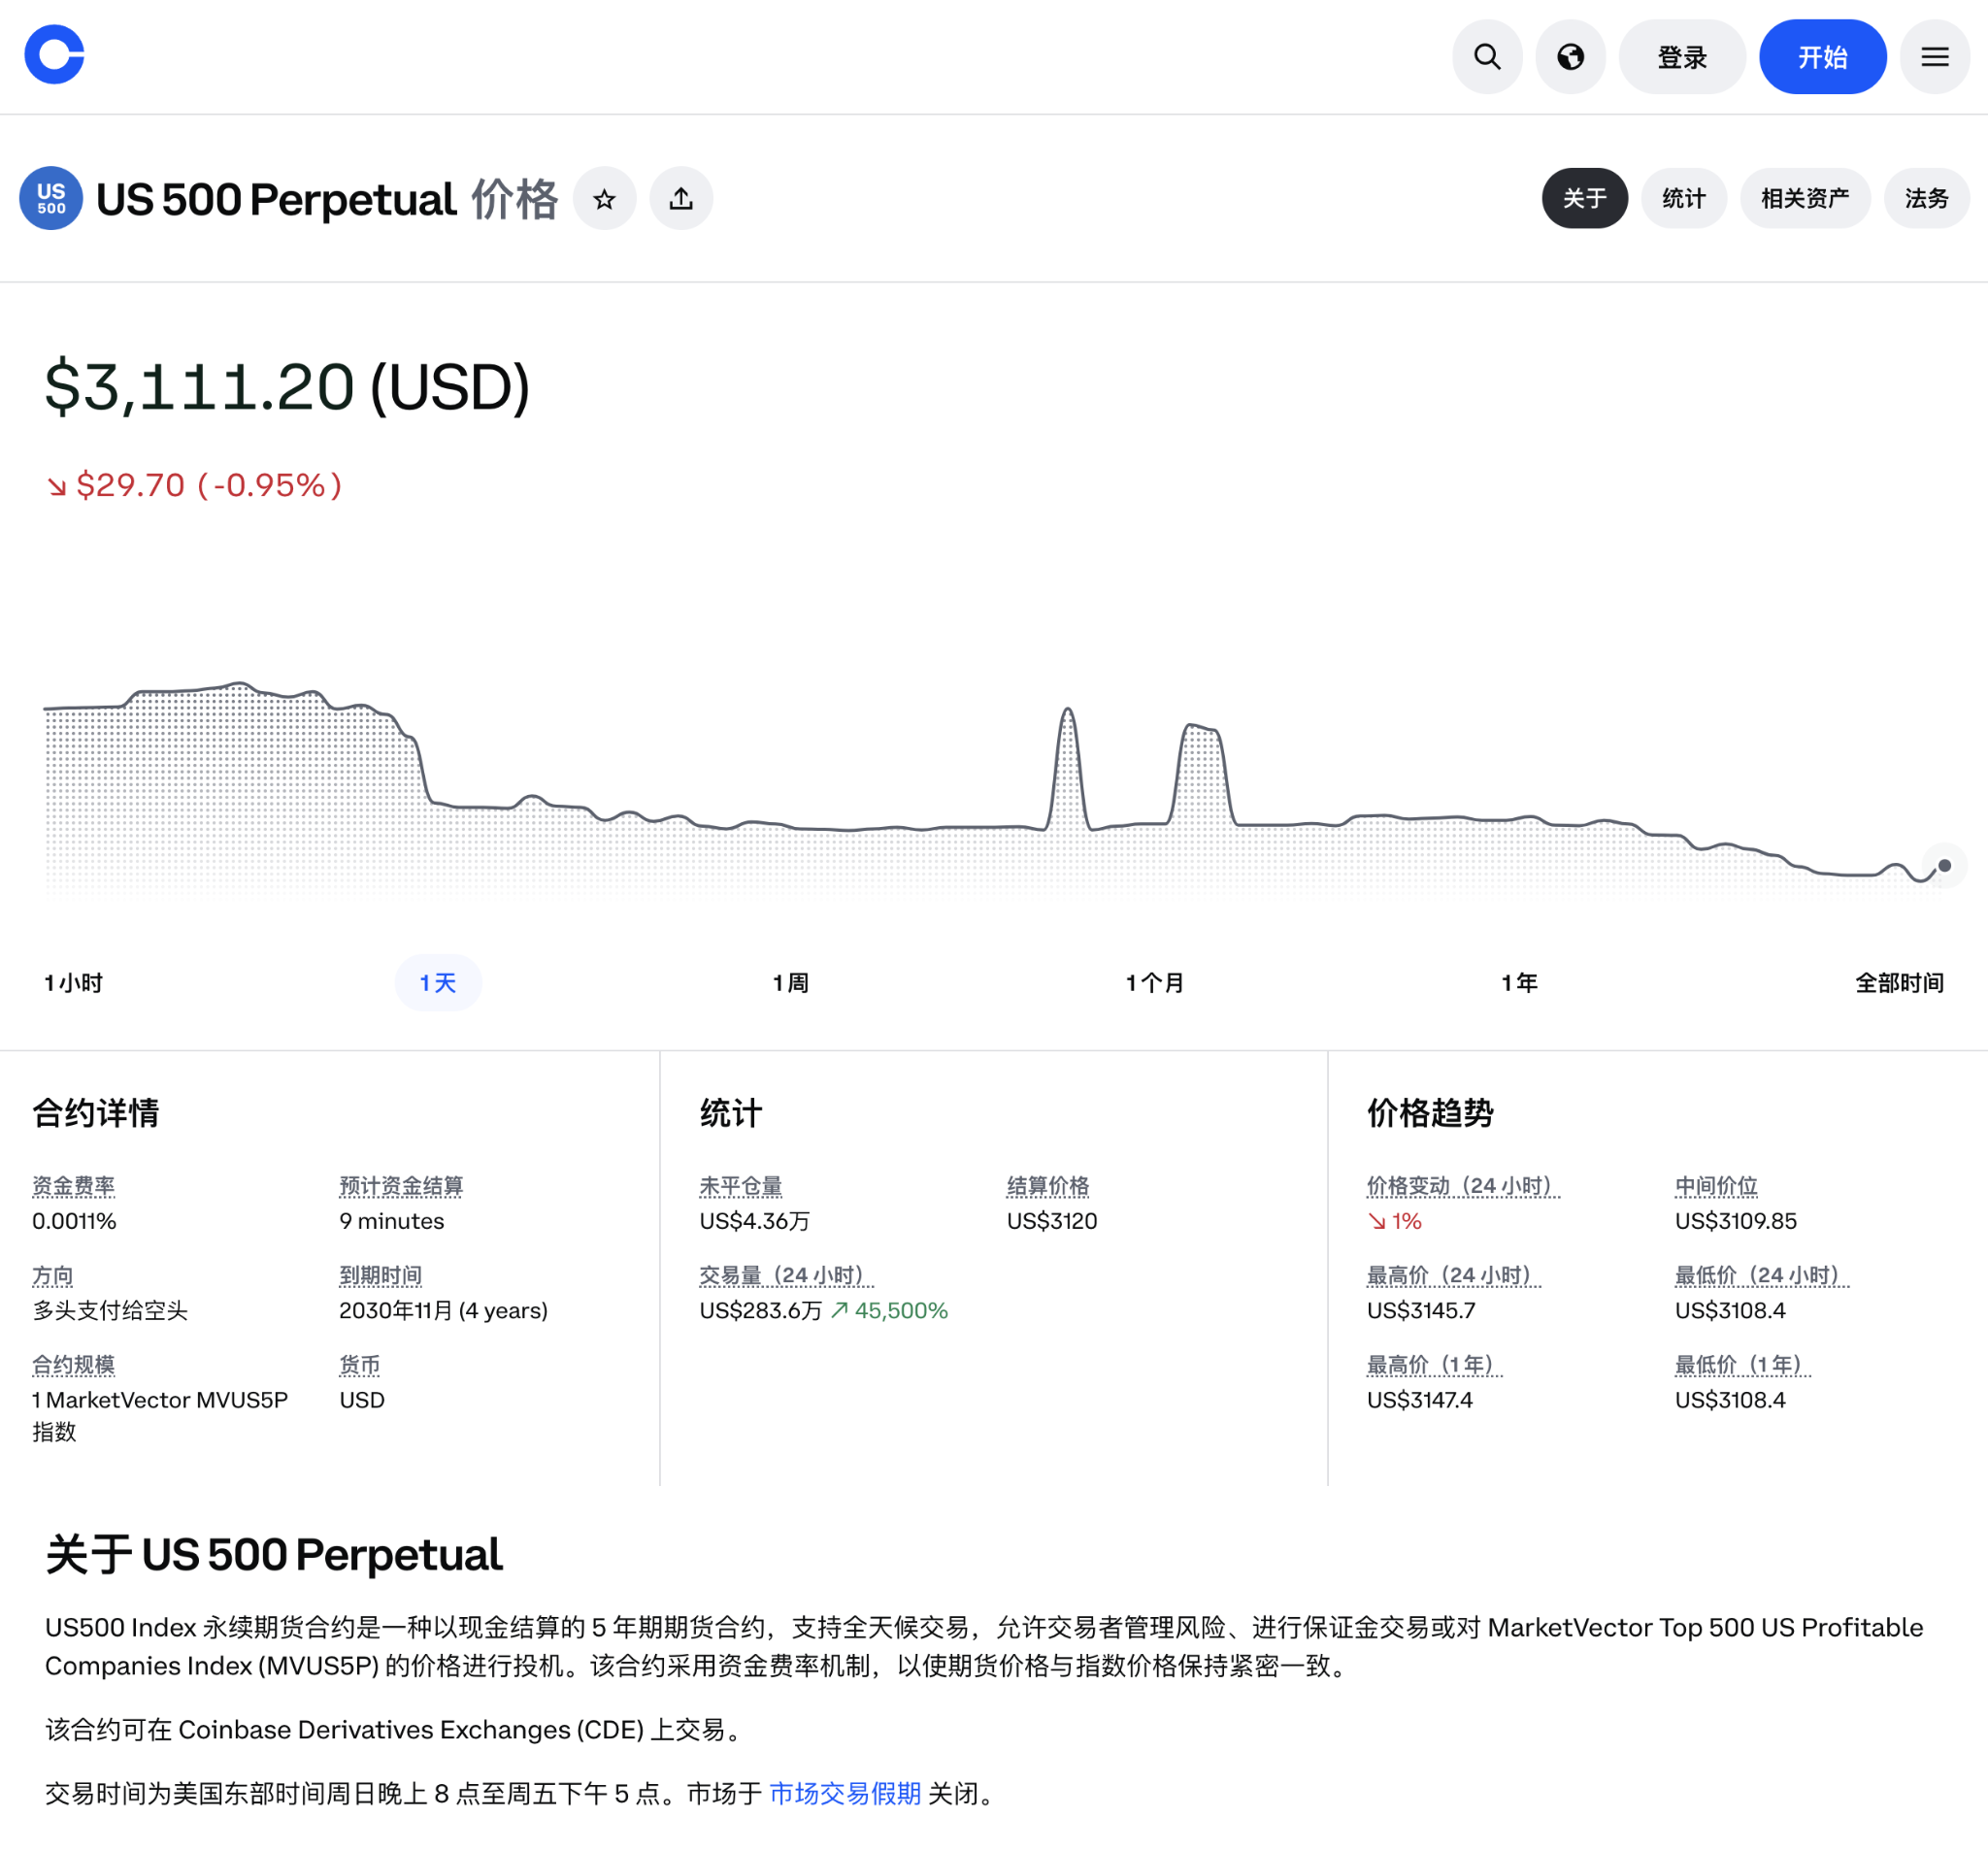Image resolution: width=1988 pixels, height=1850 pixels.
Task: Click the 中间价位 label
Action: tap(1716, 1186)
